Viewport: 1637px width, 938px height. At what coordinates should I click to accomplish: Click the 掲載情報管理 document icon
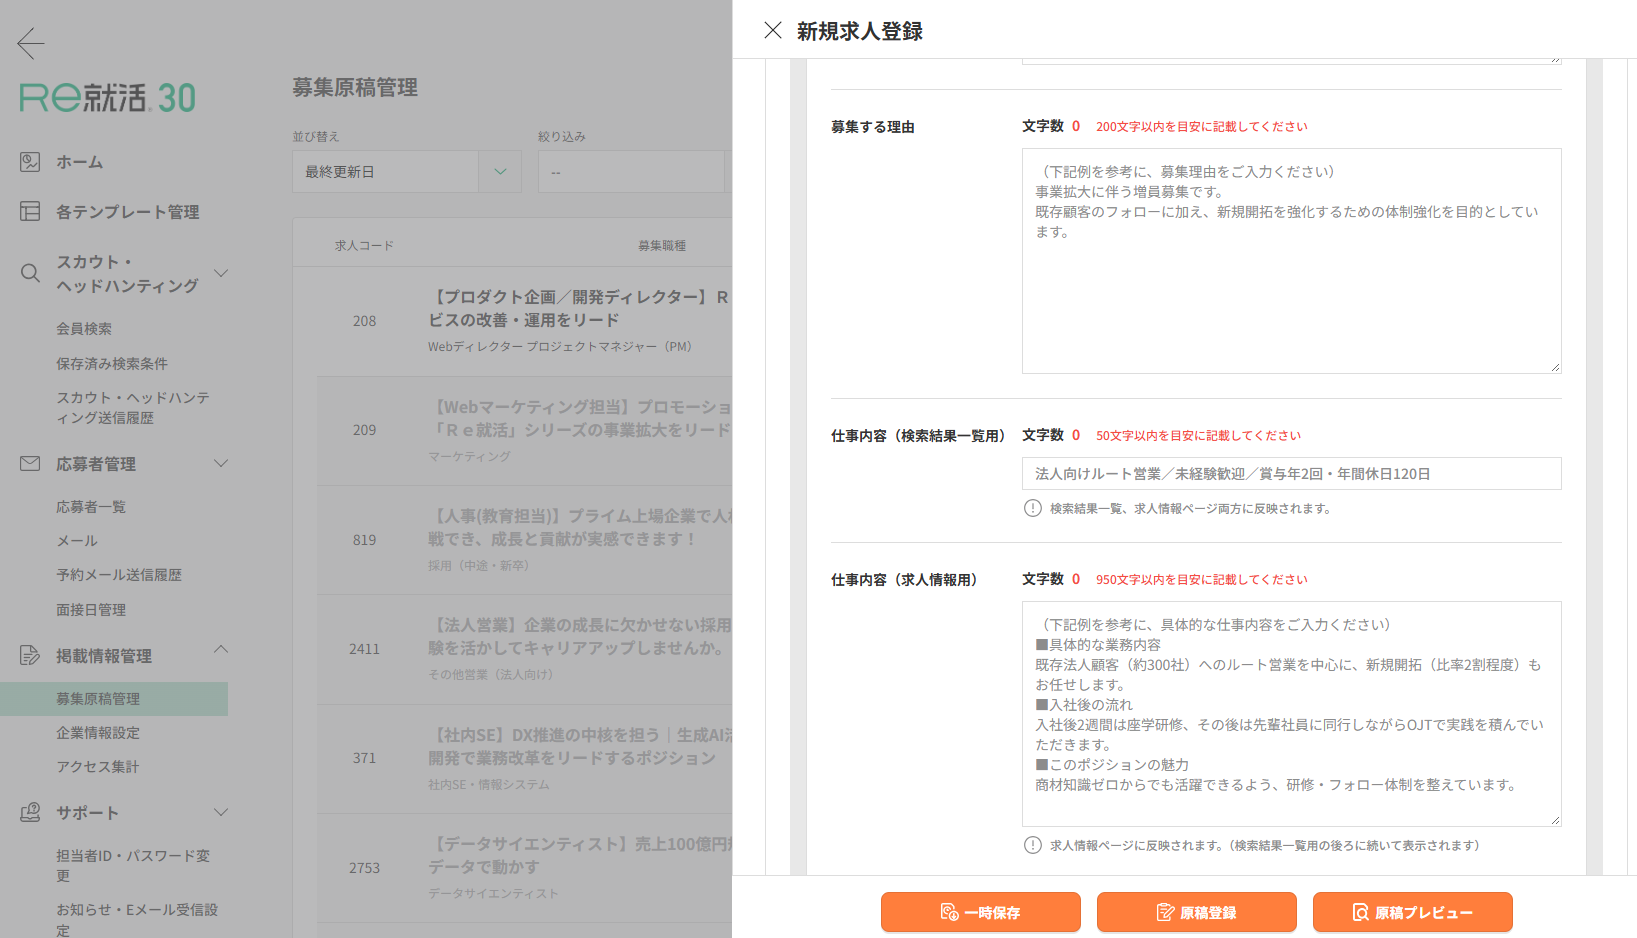click(30, 655)
